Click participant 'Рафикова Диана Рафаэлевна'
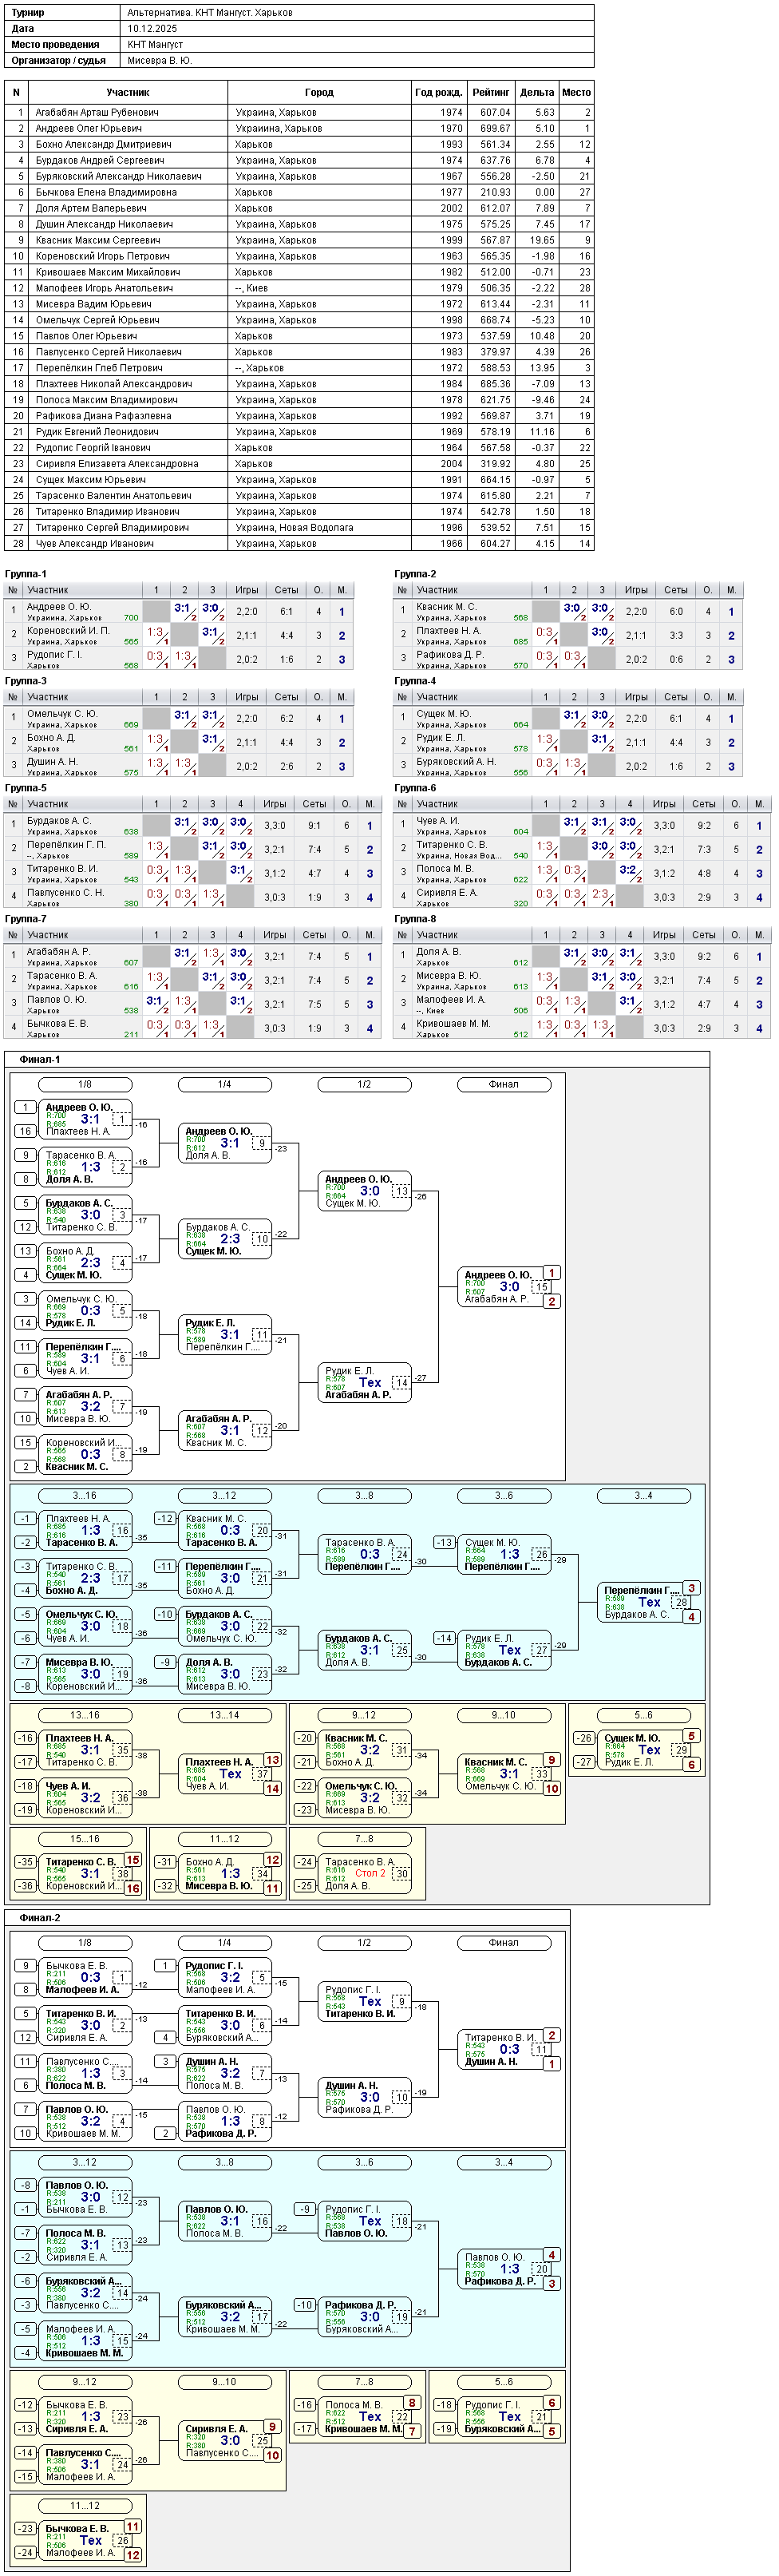Viewport: 779px width, 2576px height. [x=103, y=417]
